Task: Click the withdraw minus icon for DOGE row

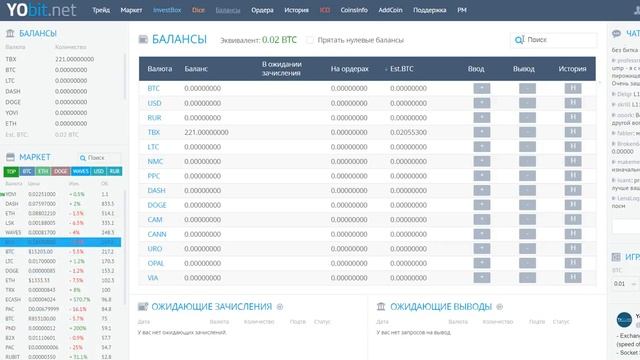Action: click(527, 205)
